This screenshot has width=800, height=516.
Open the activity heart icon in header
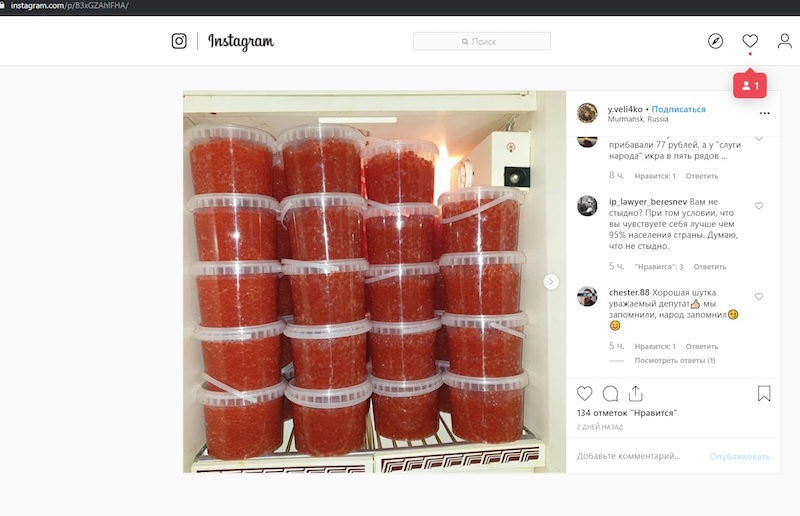pos(750,41)
